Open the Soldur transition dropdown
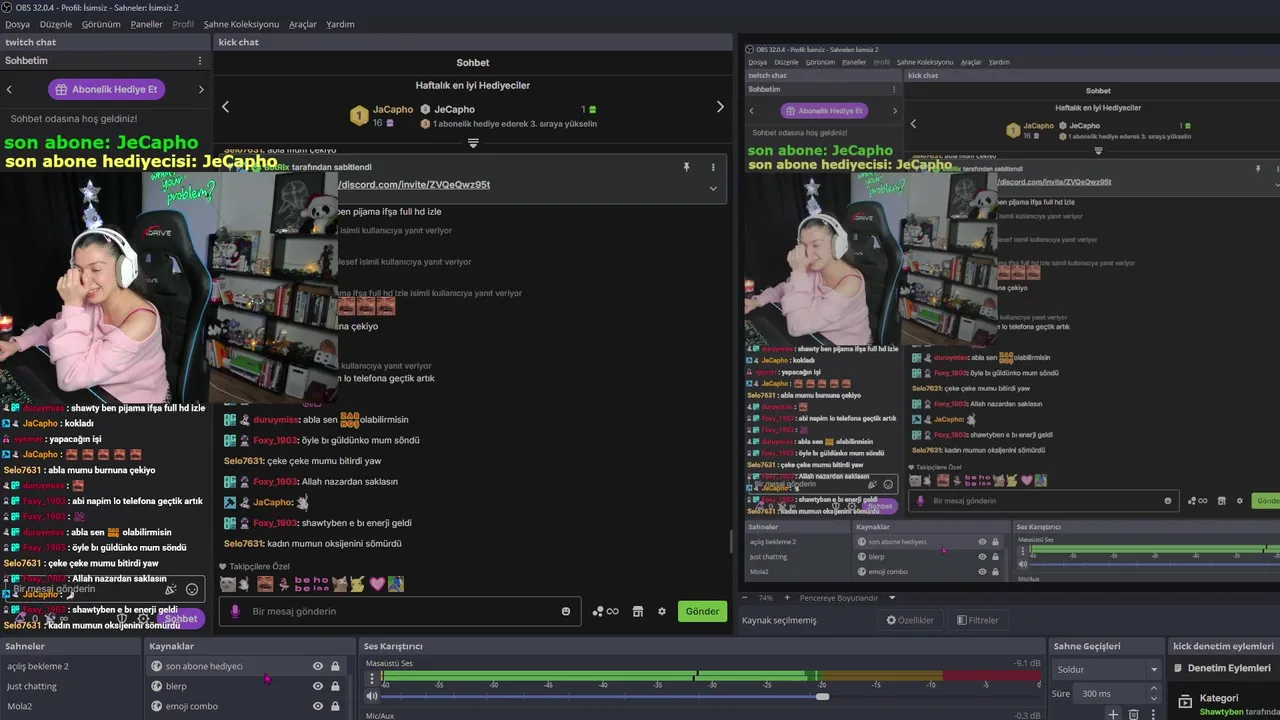This screenshot has height=720, width=1280. tap(1107, 669)
